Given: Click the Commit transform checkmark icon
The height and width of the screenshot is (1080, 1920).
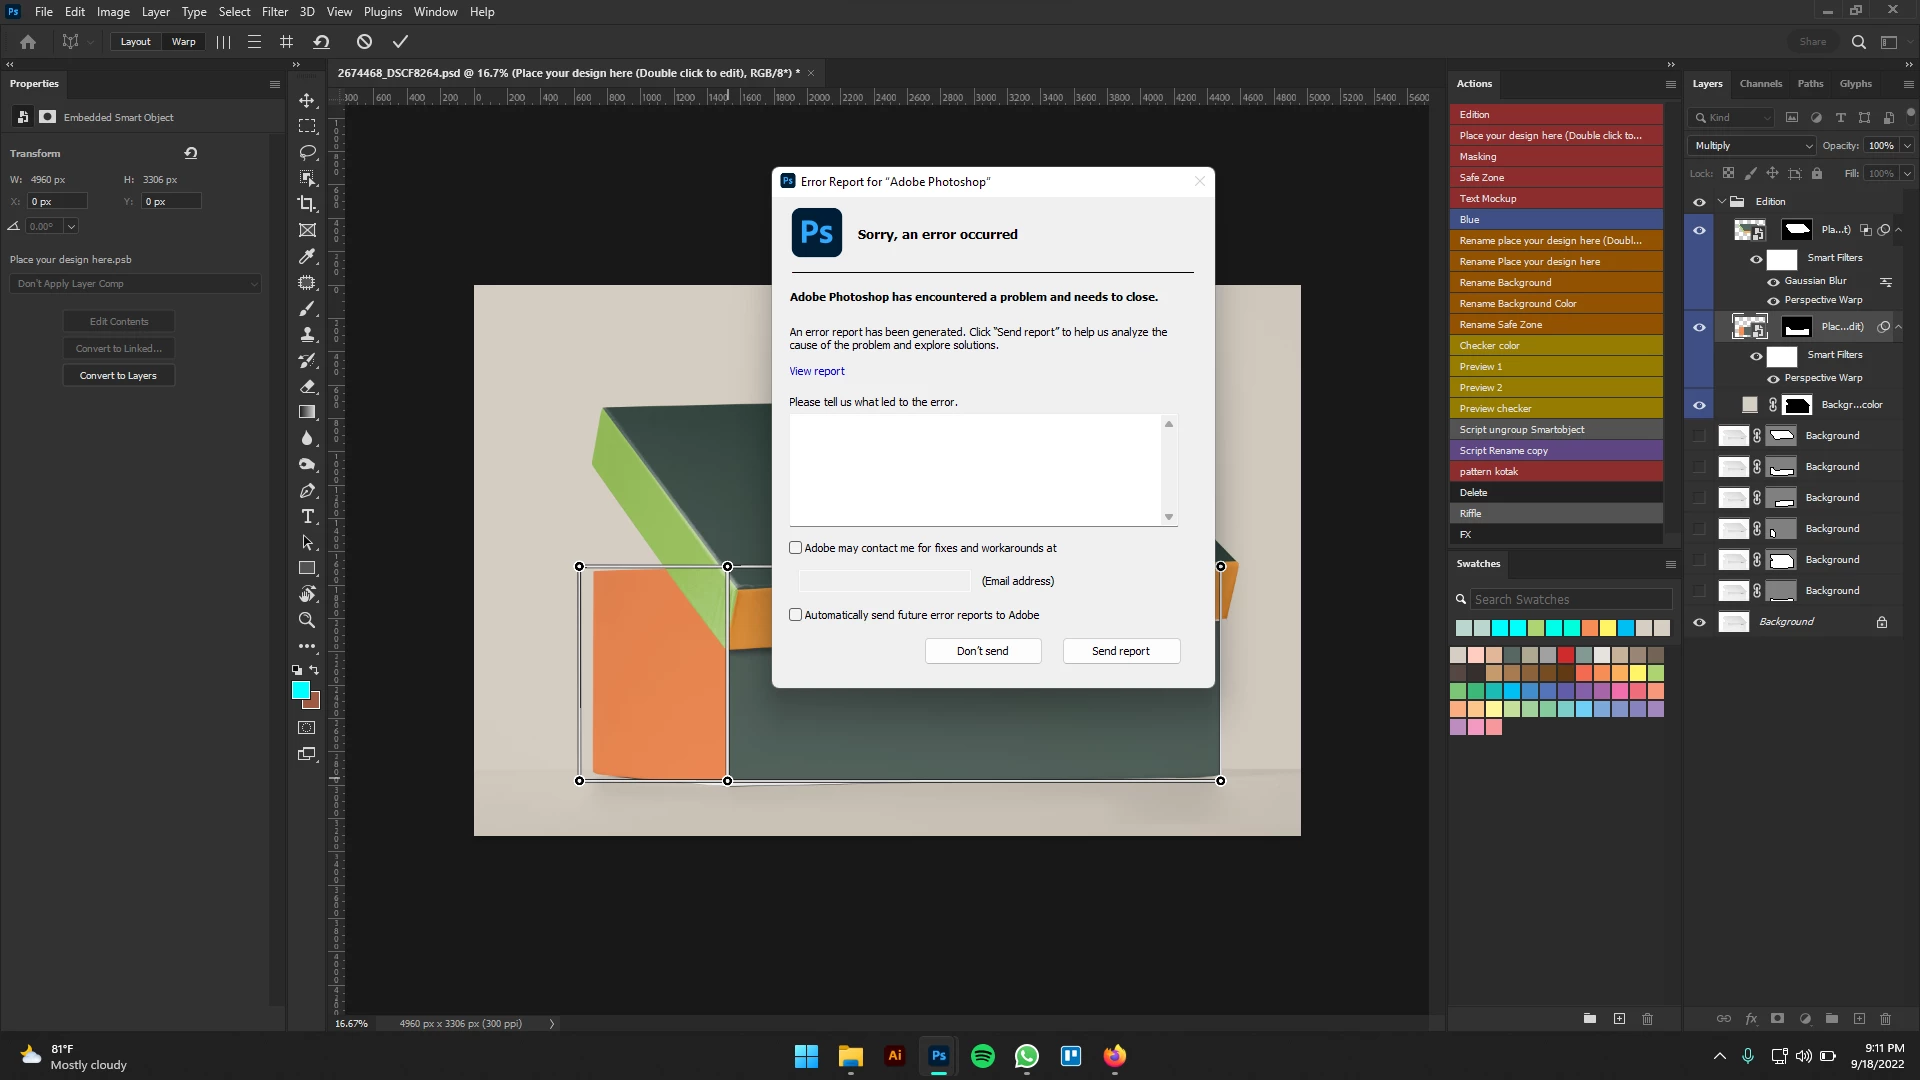Looking at the screenshot, I should coord(400,42).
